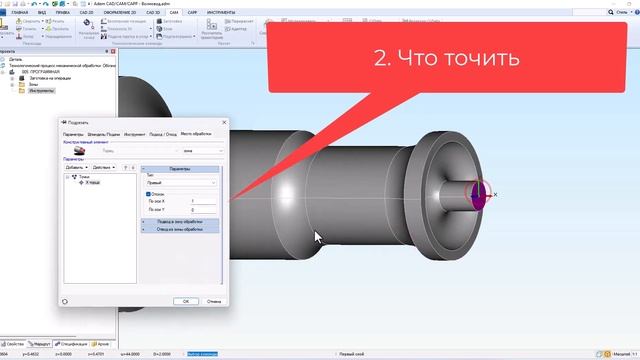This screenshot has height=360, width=640.
Task: Click the undo arrow in quick access toolbar
Action: pyautogui.click(x=34, y=4)
